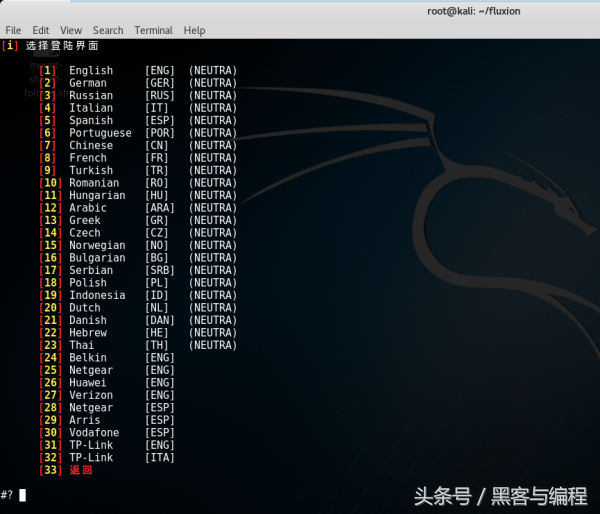Select the '[3] Russian' row
600x514 pixels.
138,95
